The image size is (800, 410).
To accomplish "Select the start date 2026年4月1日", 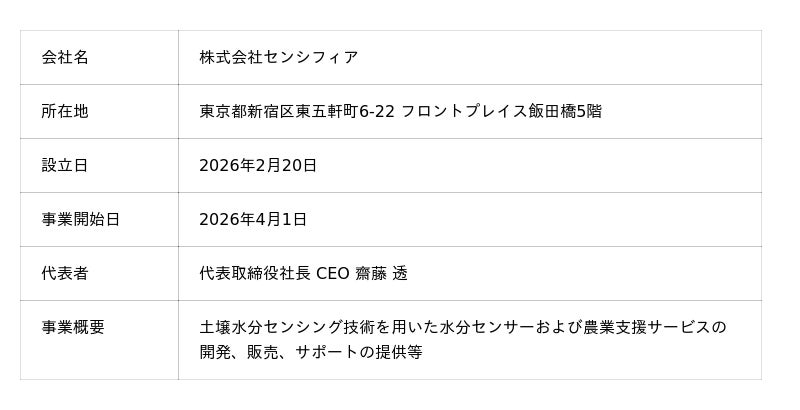I will coord(253,219).
